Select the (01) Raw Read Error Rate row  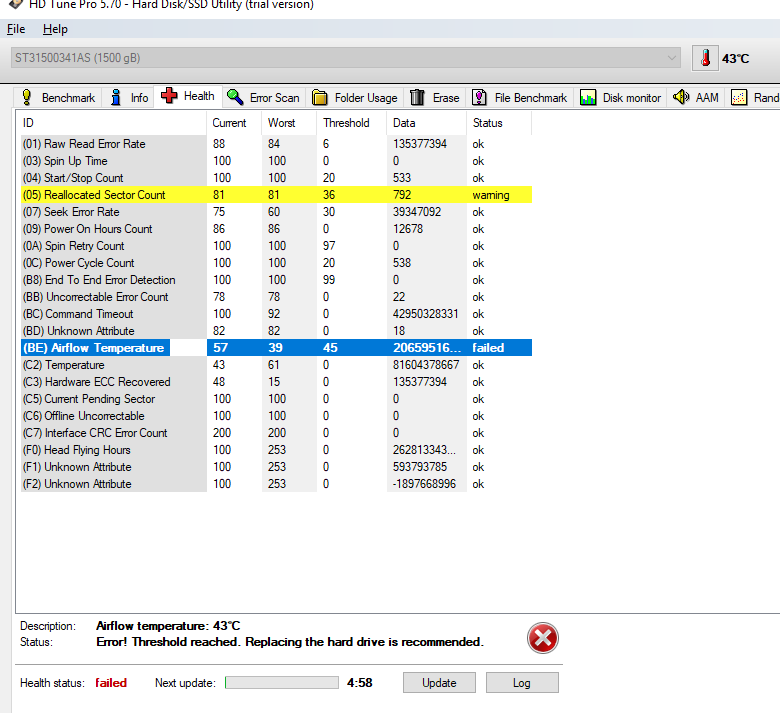tap(277, 144)
